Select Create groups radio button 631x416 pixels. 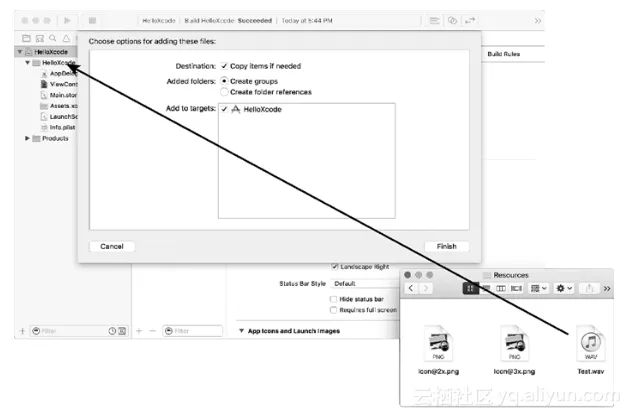click(224, 81)
